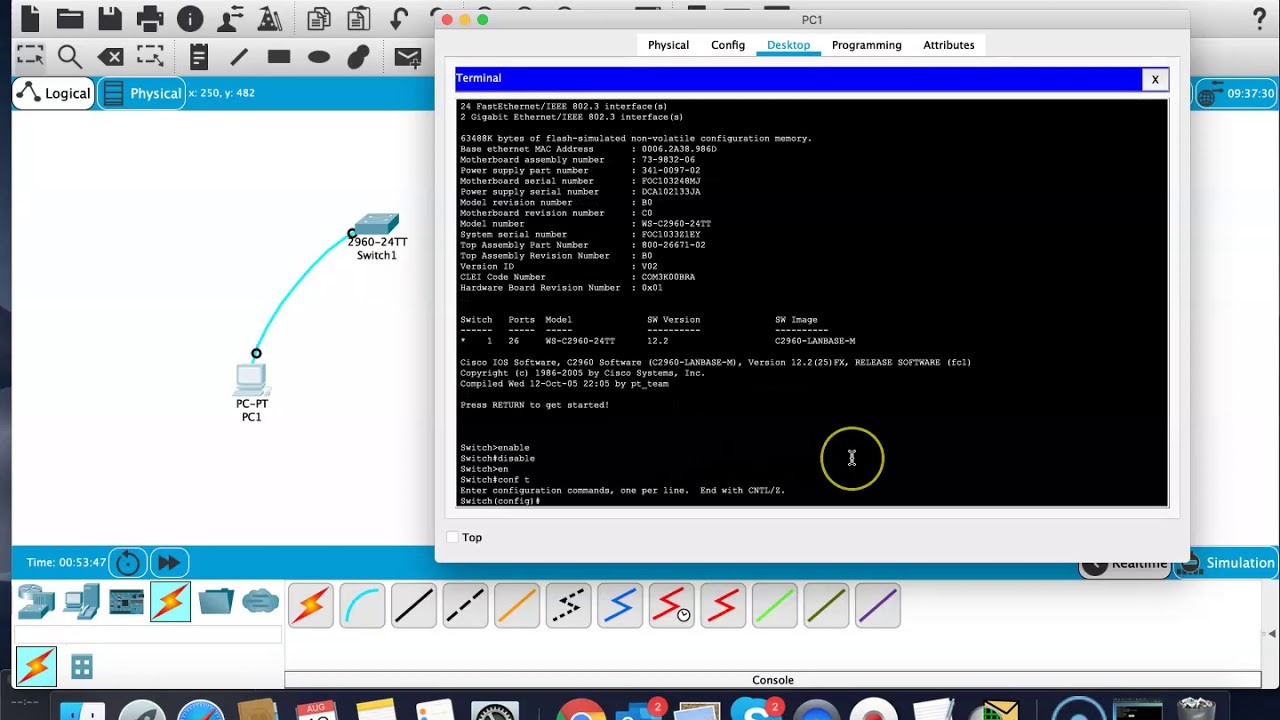
Task: Choose the Multiuser Connection cloud category
Action: (260, 602)
